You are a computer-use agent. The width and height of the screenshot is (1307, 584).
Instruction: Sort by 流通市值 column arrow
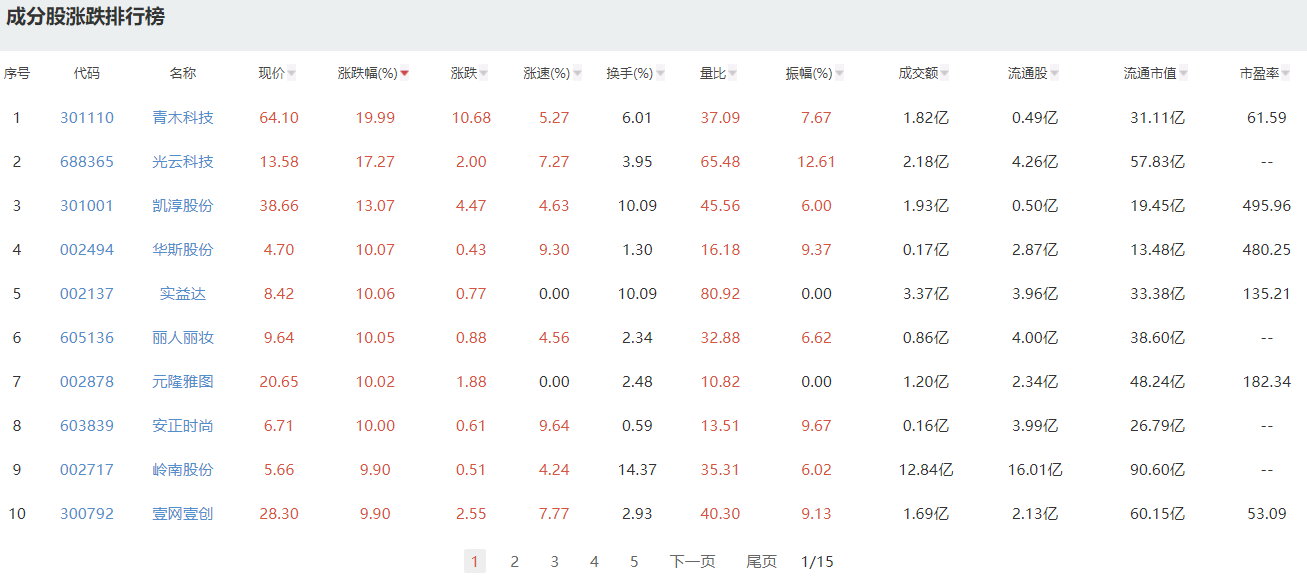[1183, 73]
